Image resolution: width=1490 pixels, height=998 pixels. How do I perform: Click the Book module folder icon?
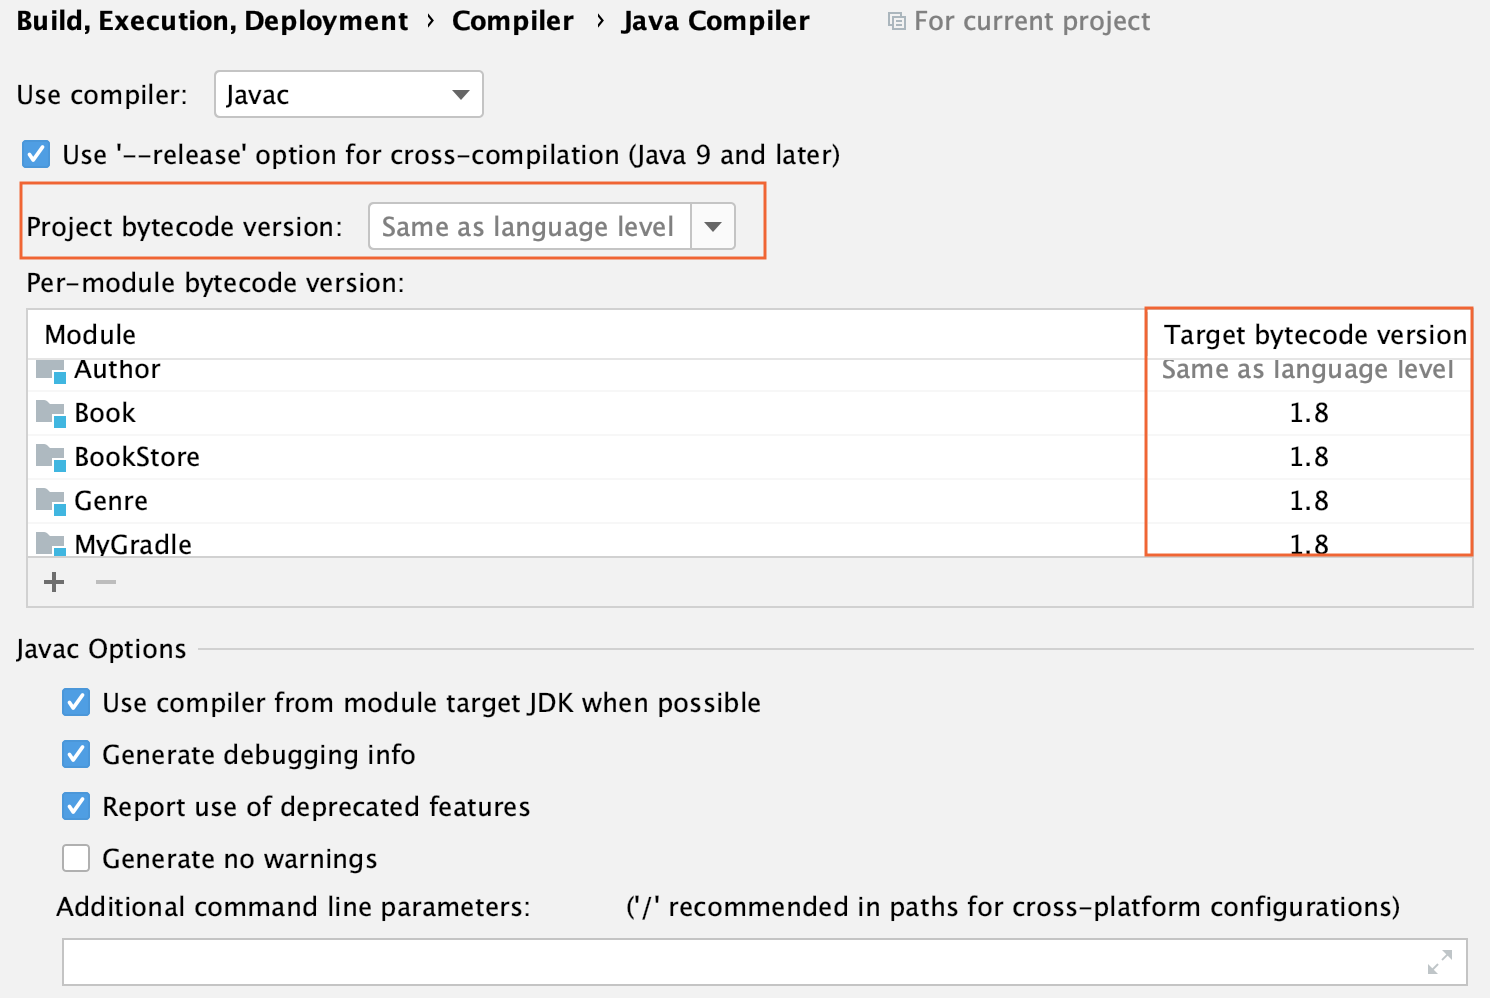pyautogui.click(x=49, y=413)
